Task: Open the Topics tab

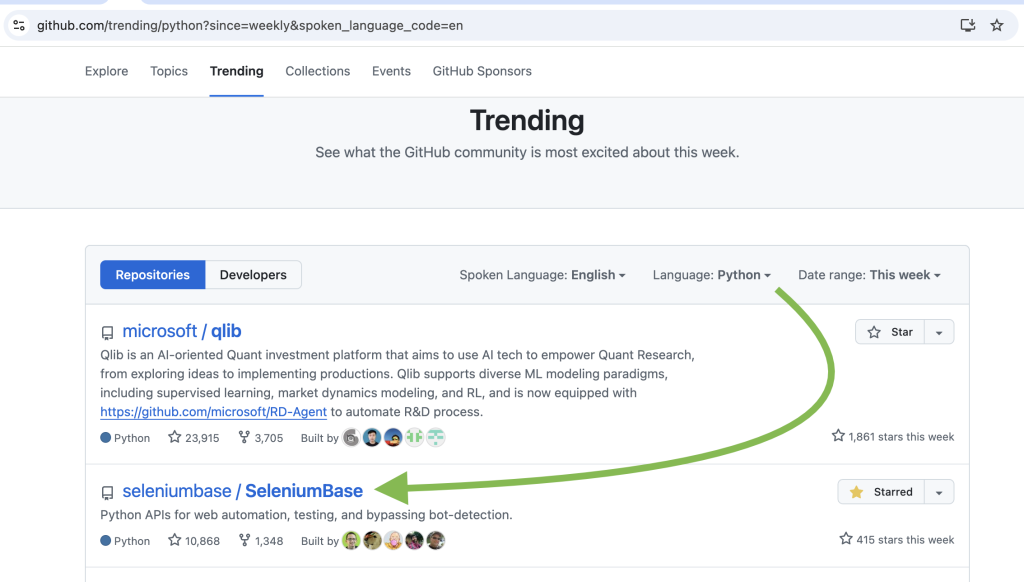Action: (169, 71)
